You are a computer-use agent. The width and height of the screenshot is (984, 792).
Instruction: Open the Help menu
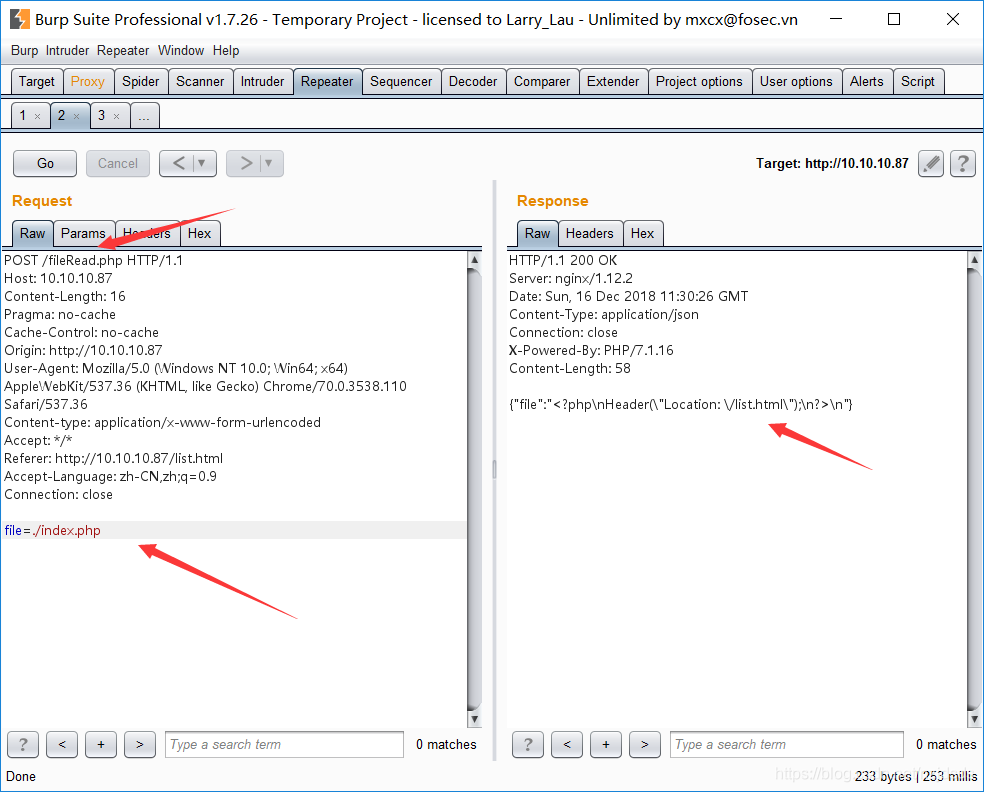coord(226,51)
